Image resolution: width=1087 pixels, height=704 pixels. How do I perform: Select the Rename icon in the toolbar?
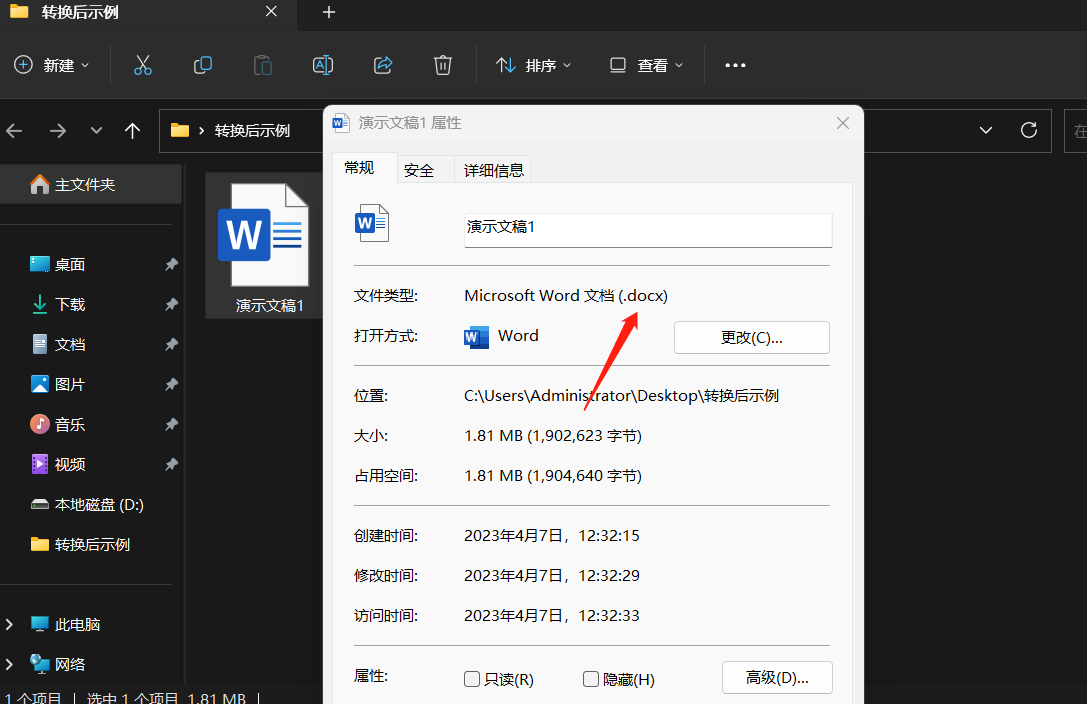tap(322, 65)
